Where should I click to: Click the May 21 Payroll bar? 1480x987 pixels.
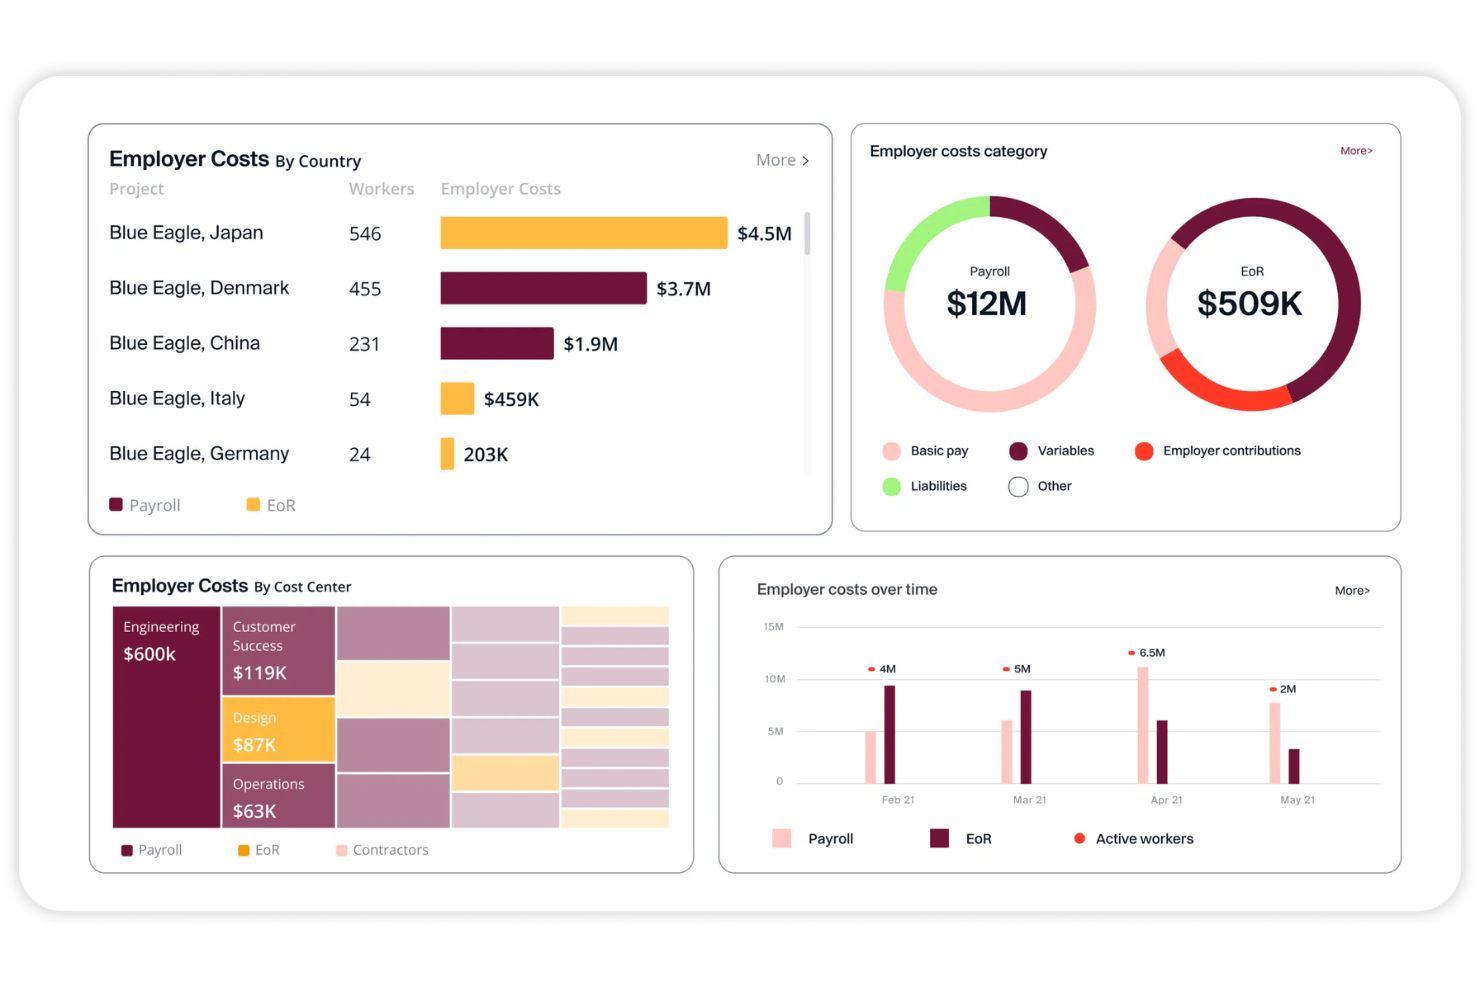[x=1275, y=743]
